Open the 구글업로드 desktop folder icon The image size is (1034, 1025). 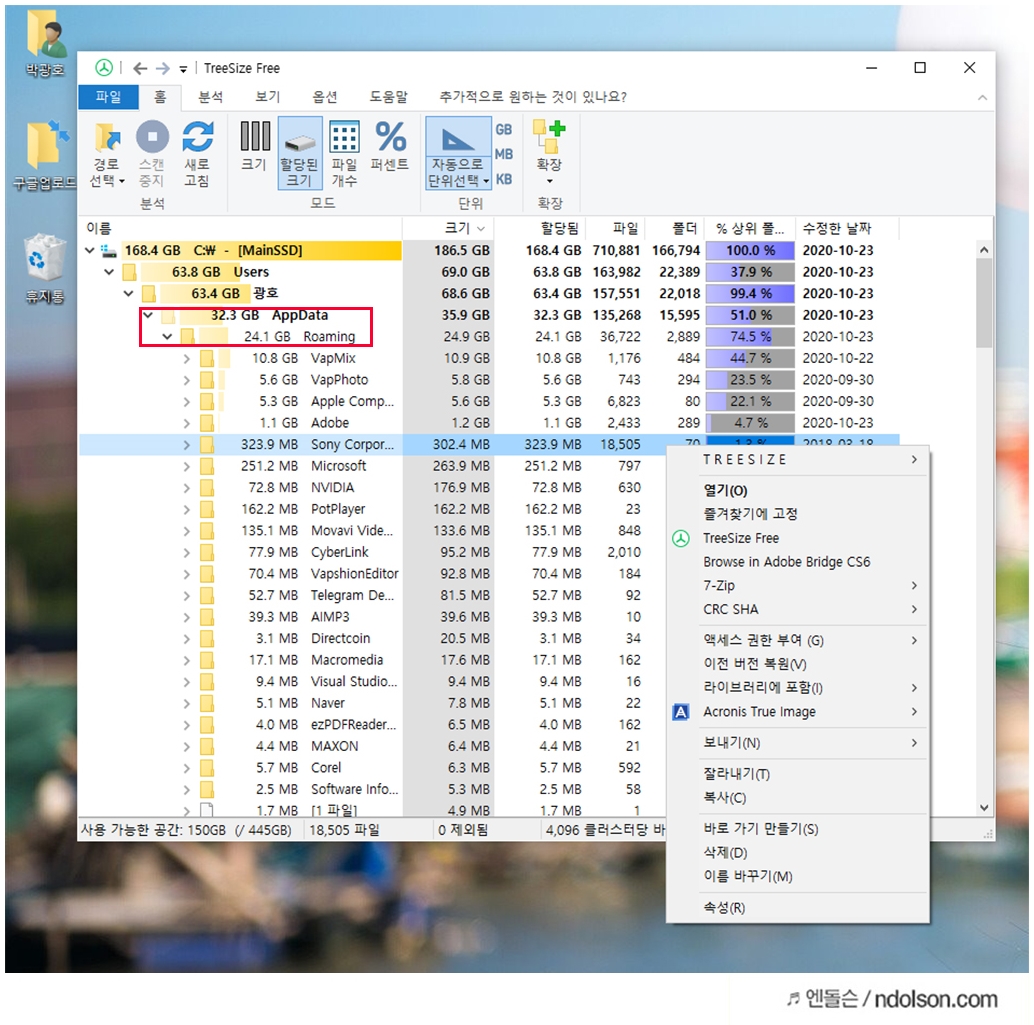coord(45,156)
